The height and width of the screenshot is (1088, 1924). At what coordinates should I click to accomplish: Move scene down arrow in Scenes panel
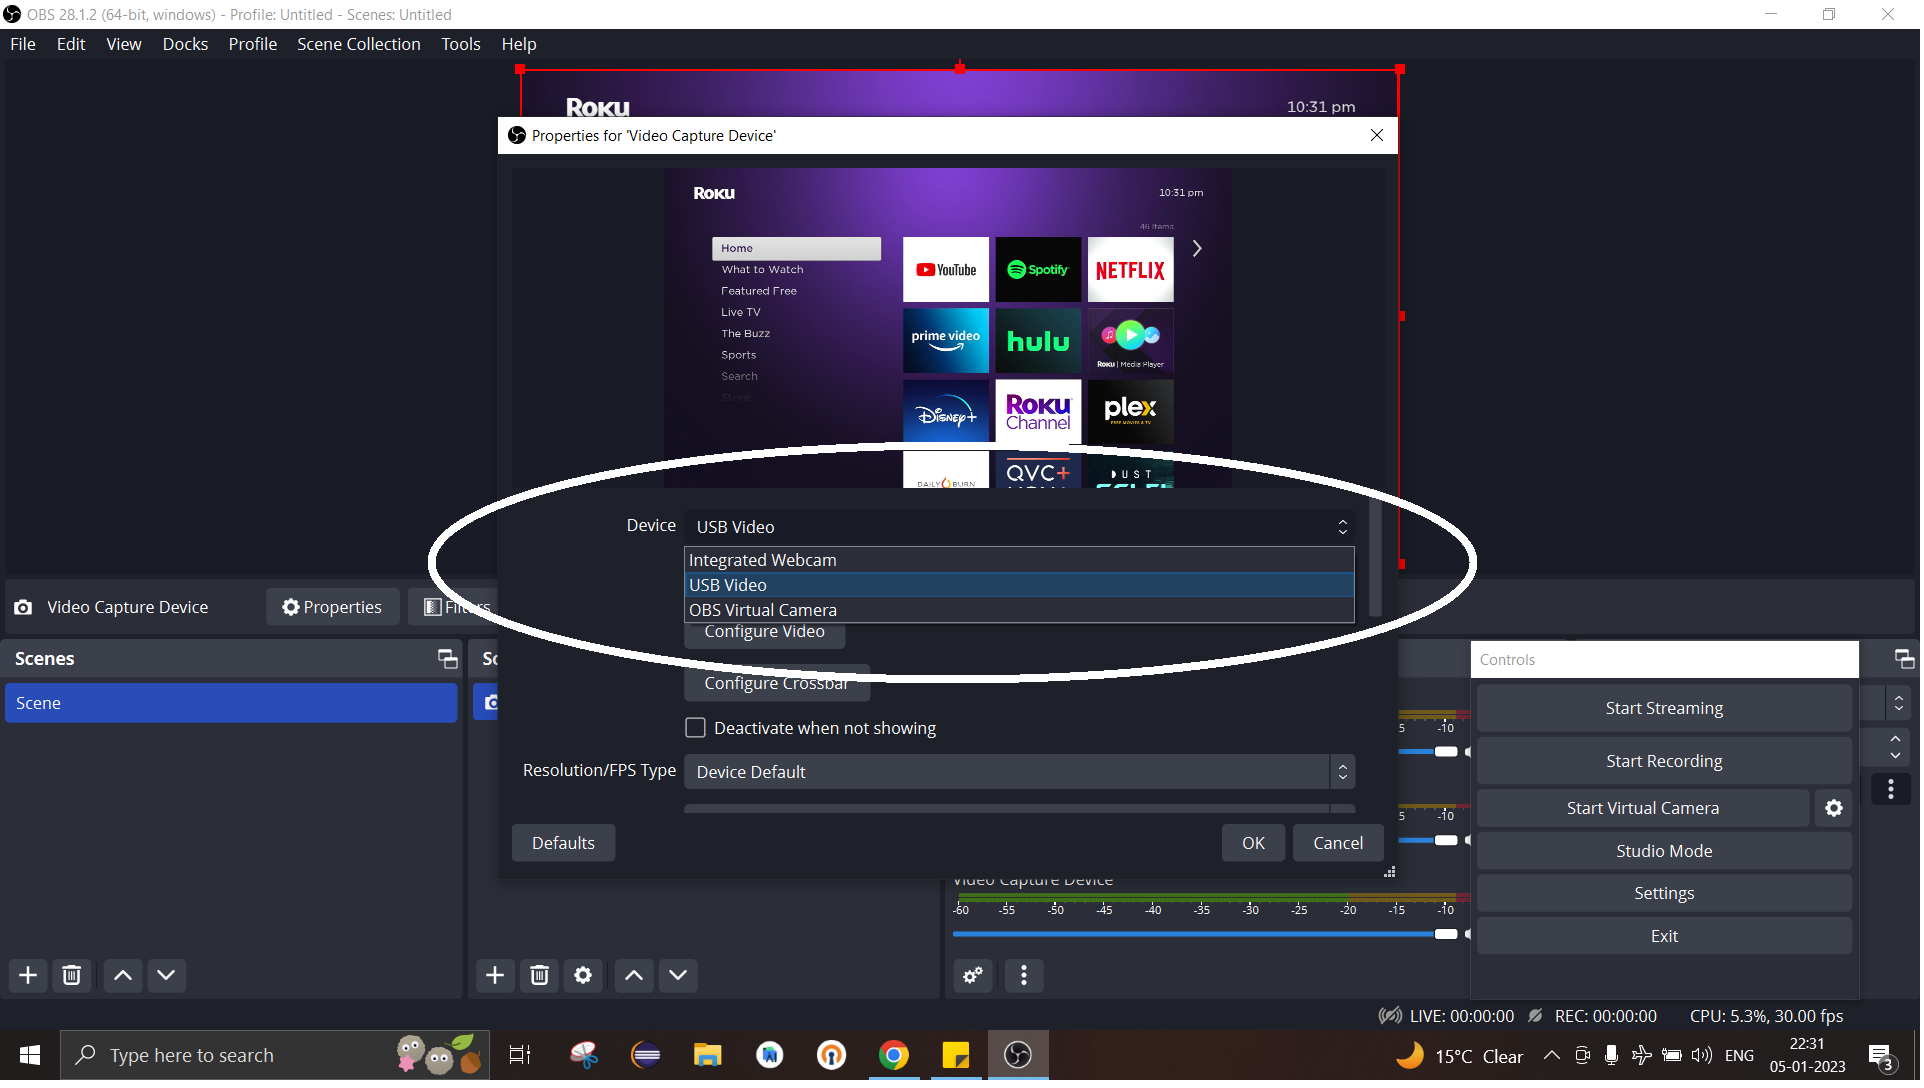point(167,976)
